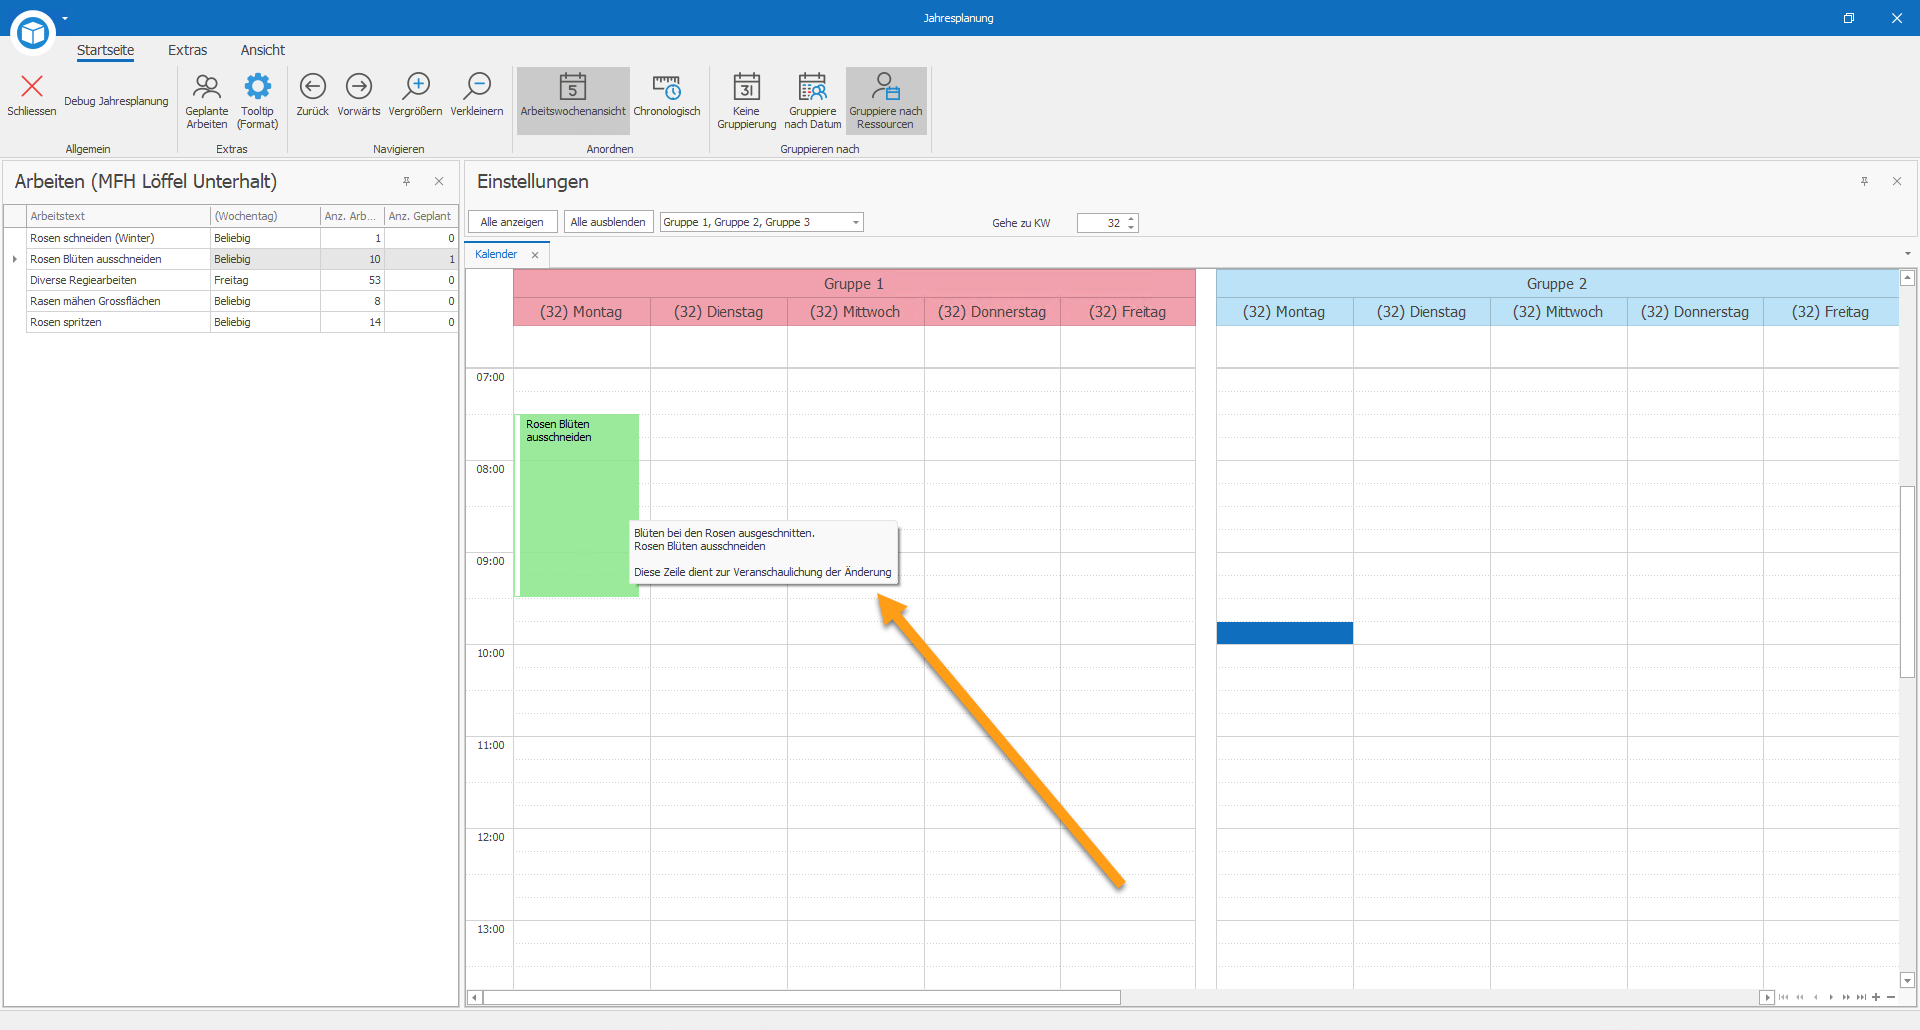Switch to Chronologisch arrangement
The height and width of the screenshot is (1030, 1920).
[x=667, y=95]
